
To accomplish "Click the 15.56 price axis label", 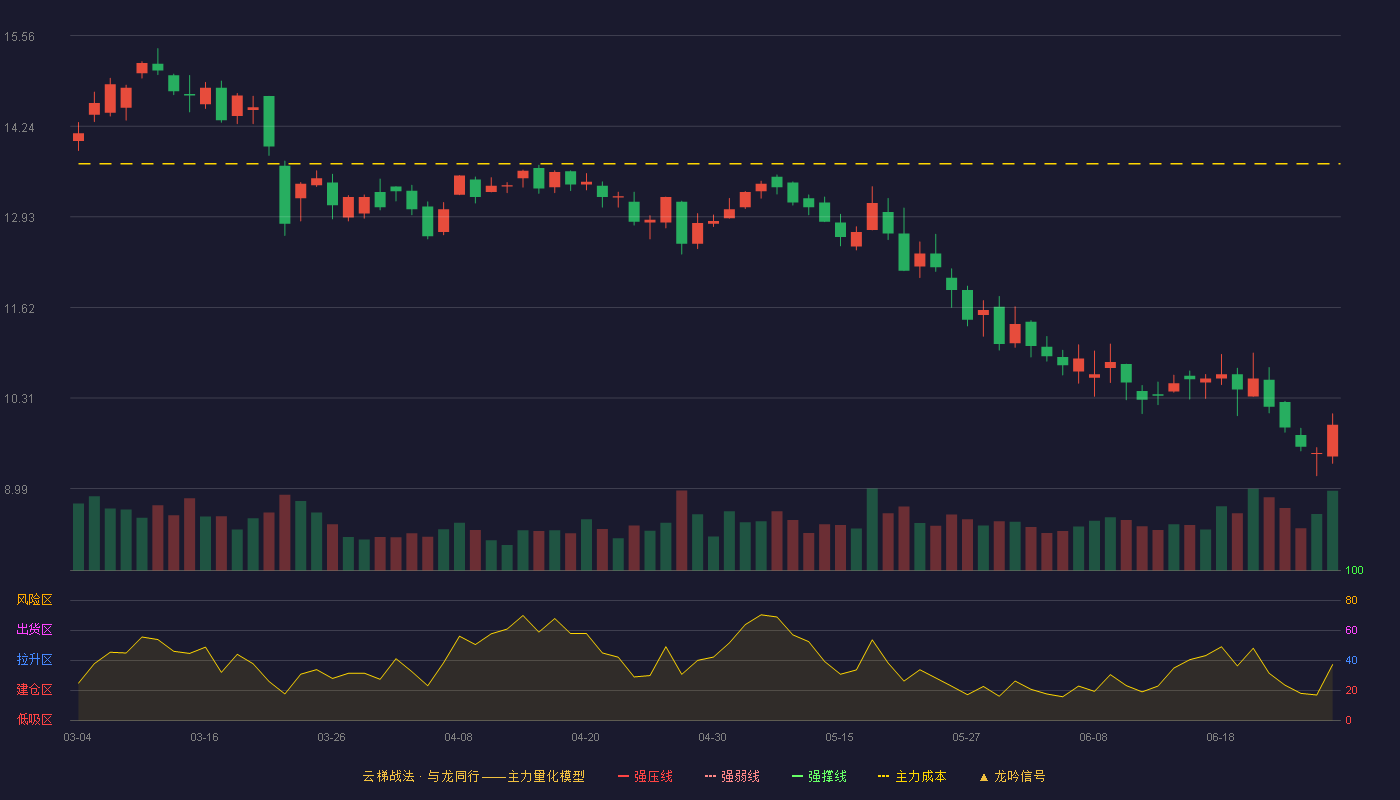I will [19, 37].
